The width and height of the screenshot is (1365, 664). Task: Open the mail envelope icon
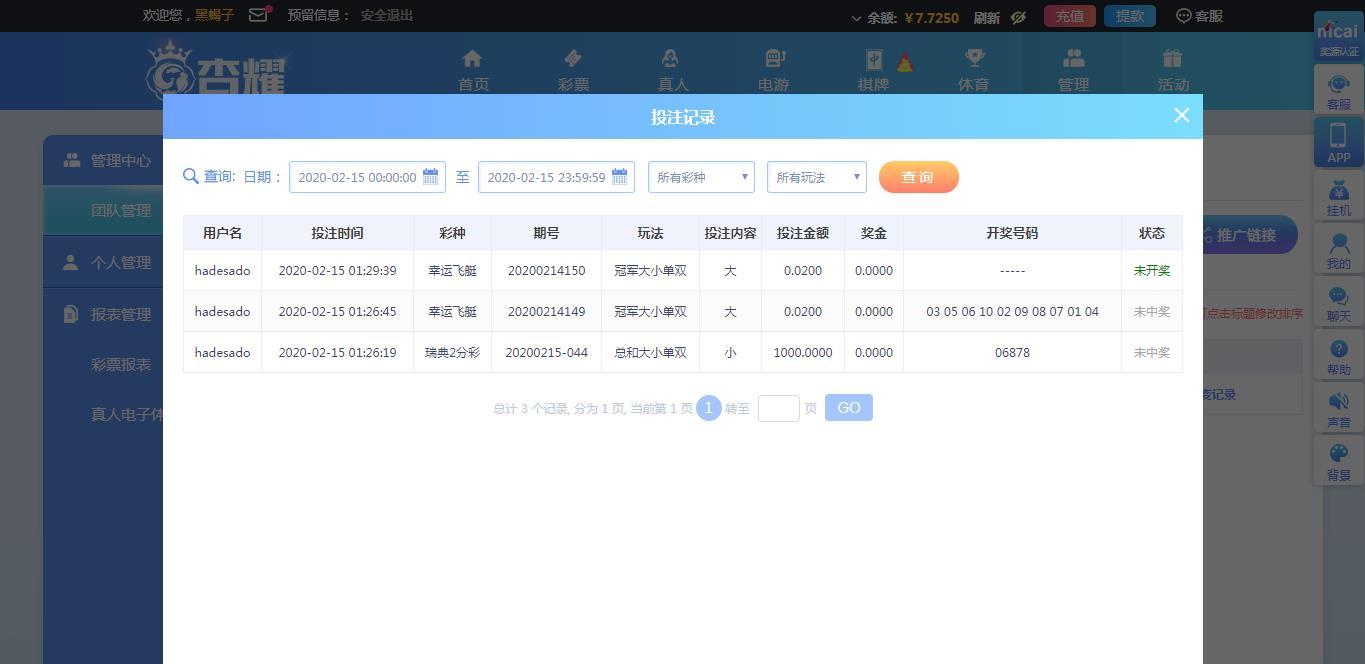point(258,15)
